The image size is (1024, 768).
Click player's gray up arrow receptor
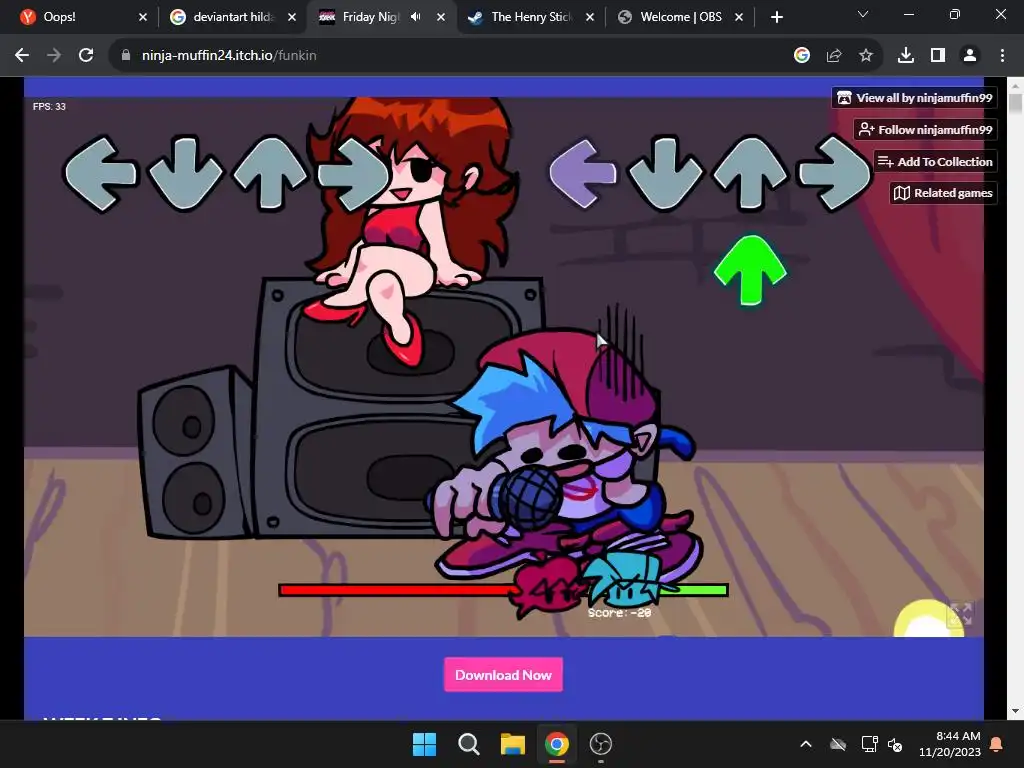750,172
